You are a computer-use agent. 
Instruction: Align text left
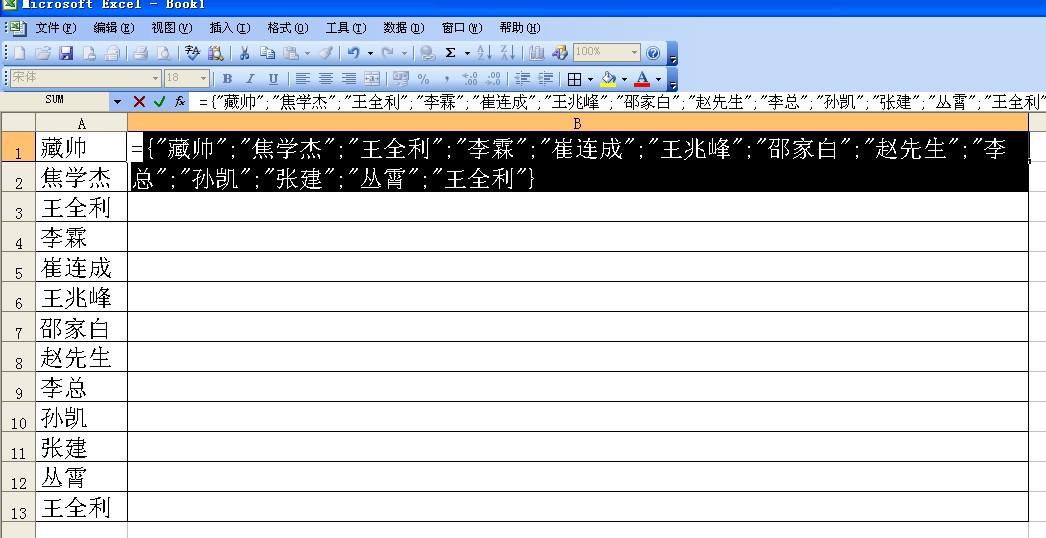click(302, 79)
